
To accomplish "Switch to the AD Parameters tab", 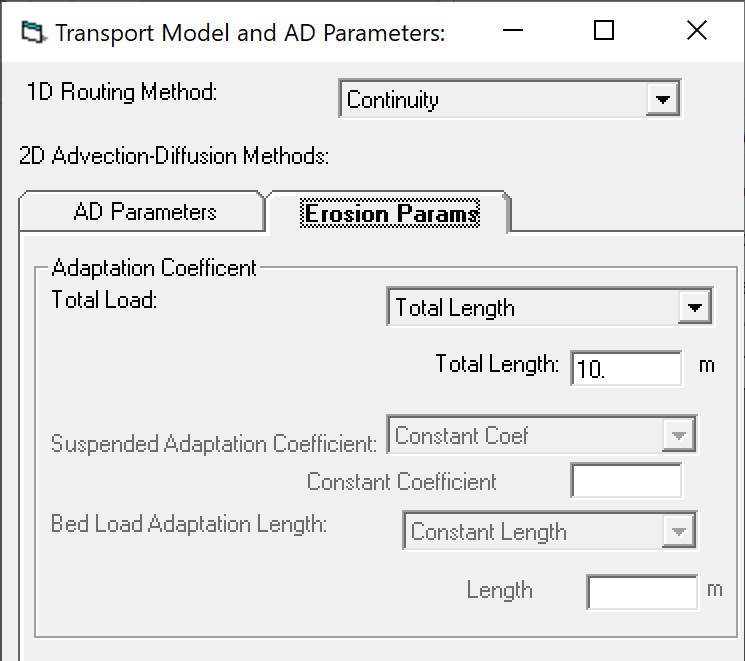I will pyautogui.click(x=145, y=212).
